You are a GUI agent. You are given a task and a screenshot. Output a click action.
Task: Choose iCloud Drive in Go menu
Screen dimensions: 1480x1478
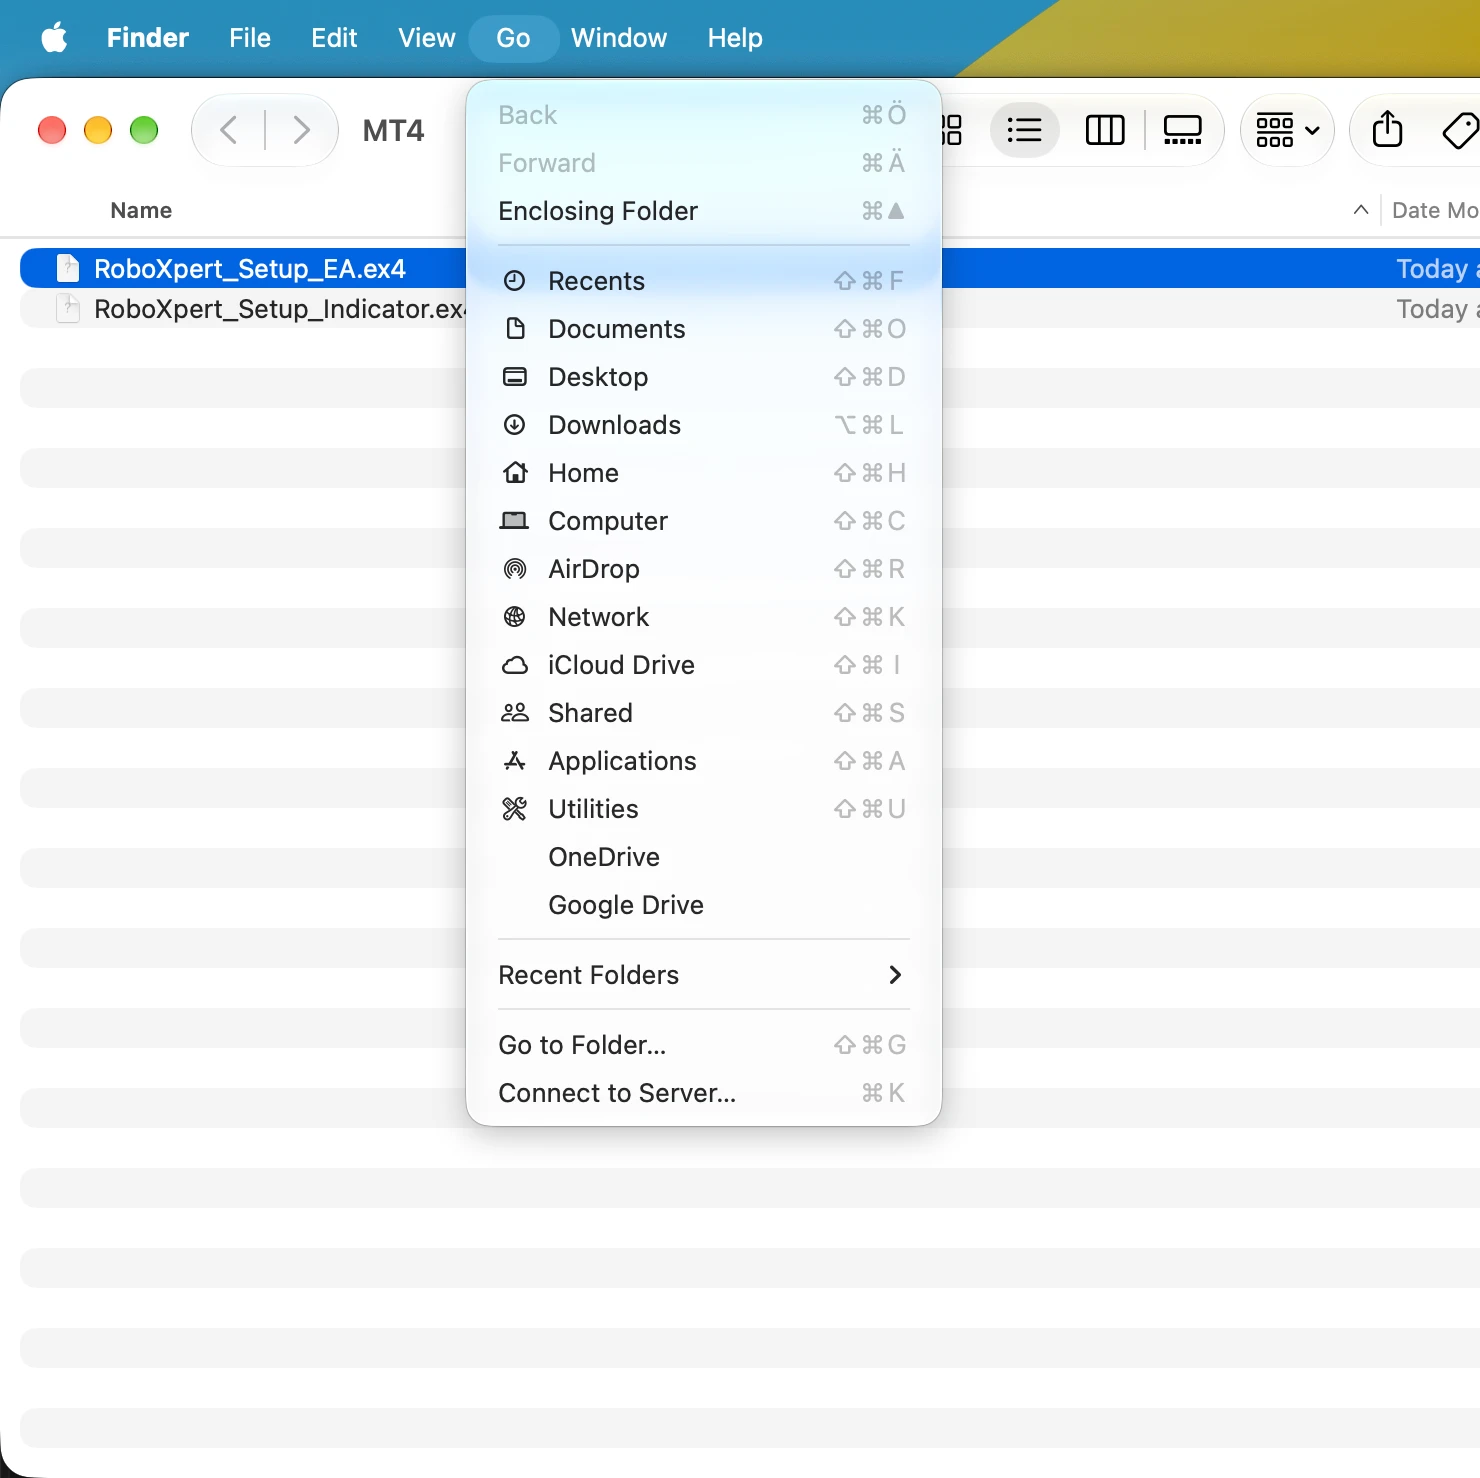tap(704, 665)
